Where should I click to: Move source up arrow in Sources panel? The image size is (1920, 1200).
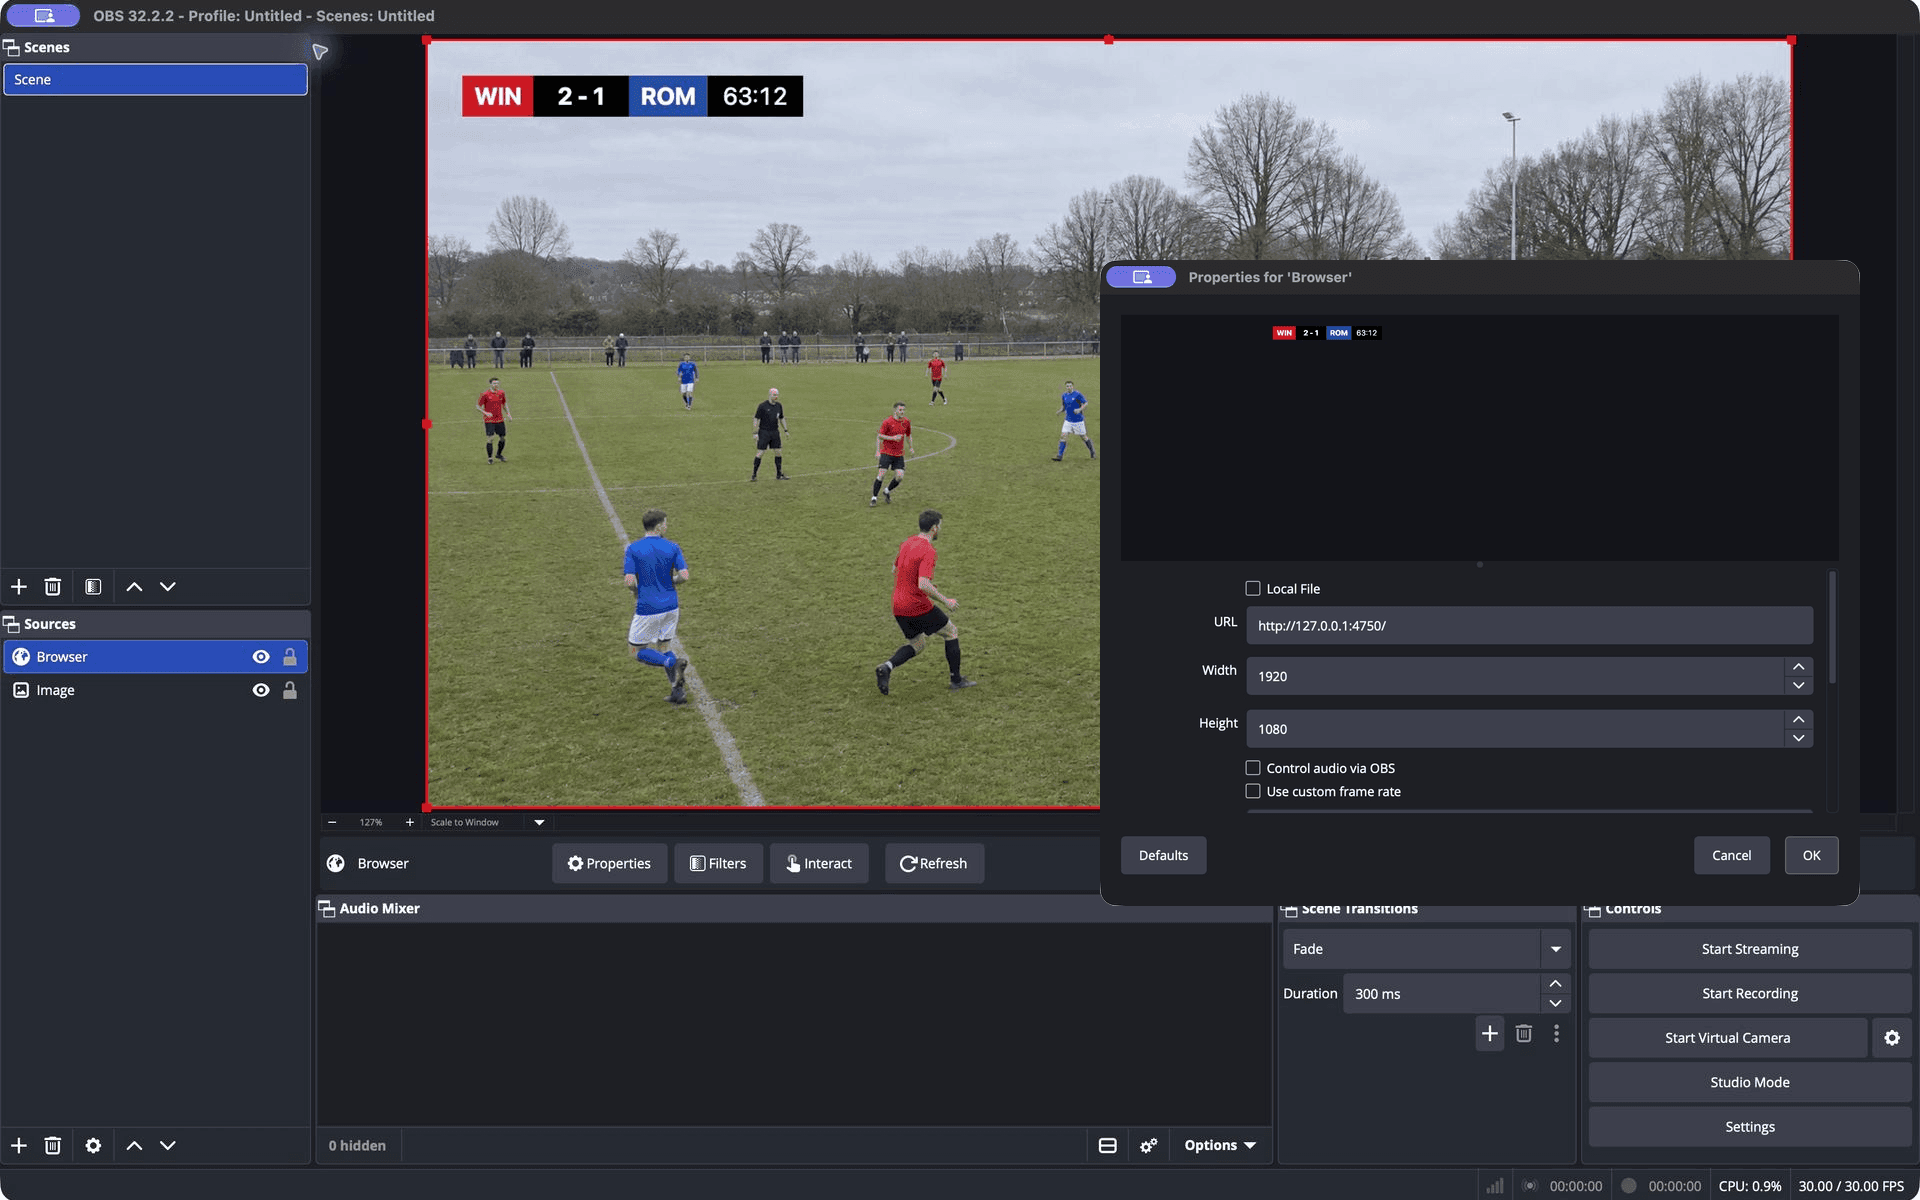coord(134,1145)
